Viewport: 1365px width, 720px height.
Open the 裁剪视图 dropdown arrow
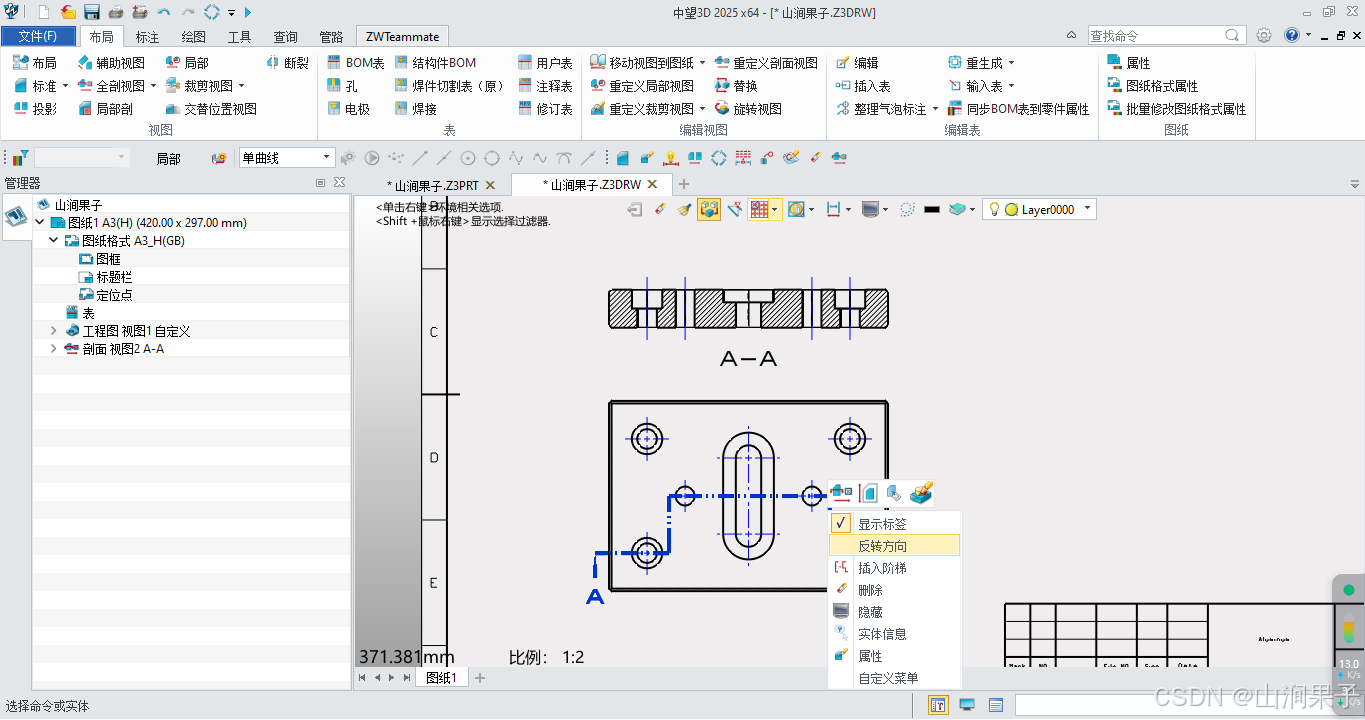[x=241, y=86]
